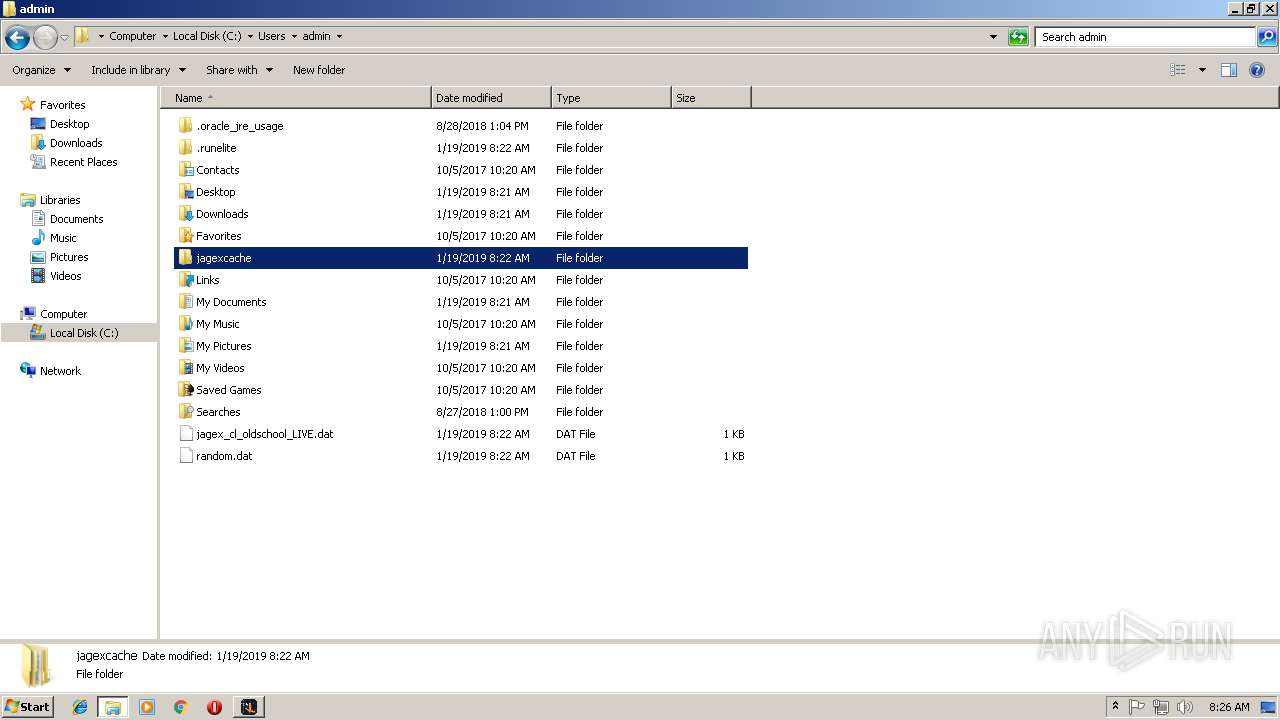The height and width of the screenshot is (720, 1280).
Task: Launch Internet Explorer from taskbar
Action: (80, 707)
